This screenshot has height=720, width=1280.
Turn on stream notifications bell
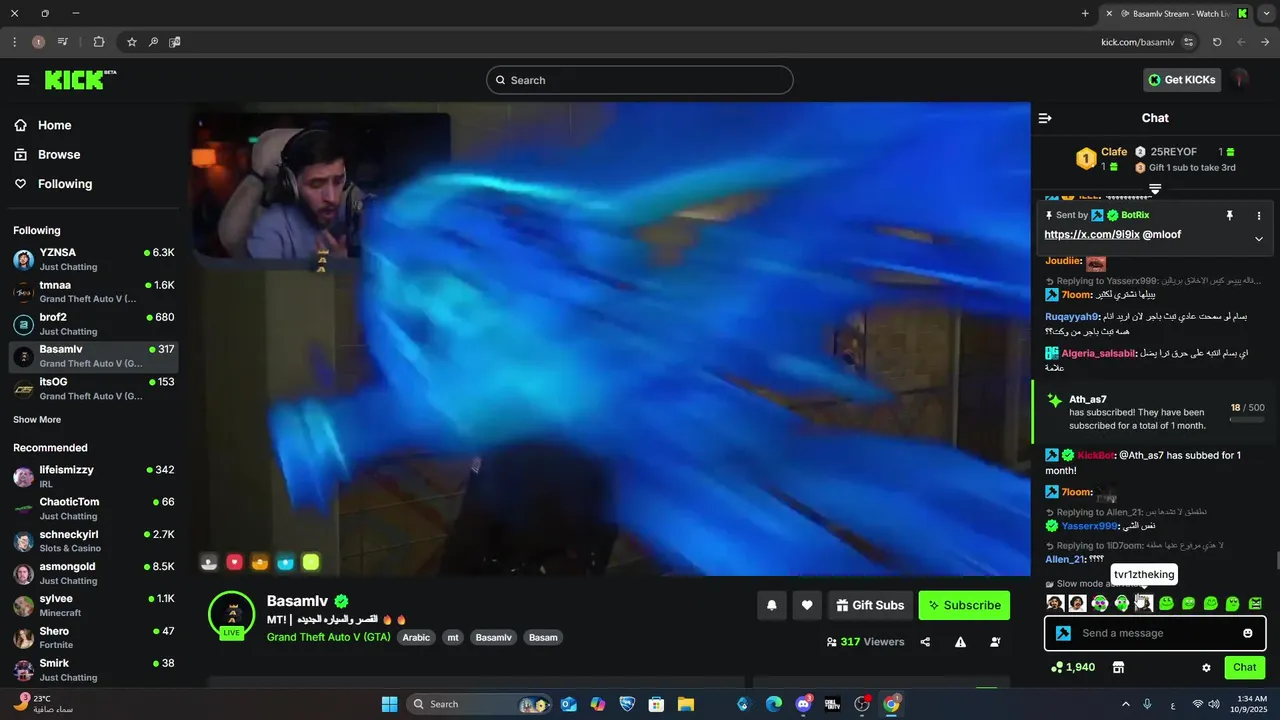772,605
